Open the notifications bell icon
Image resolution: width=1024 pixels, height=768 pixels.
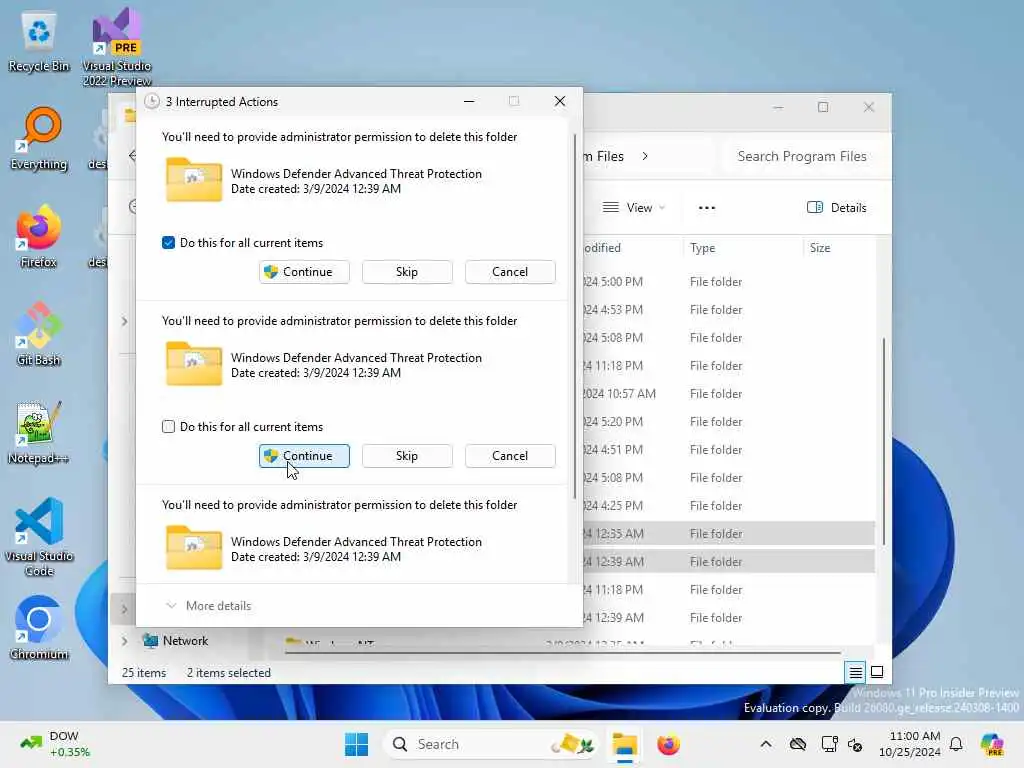pyautogui.click(x=956, y=744)
